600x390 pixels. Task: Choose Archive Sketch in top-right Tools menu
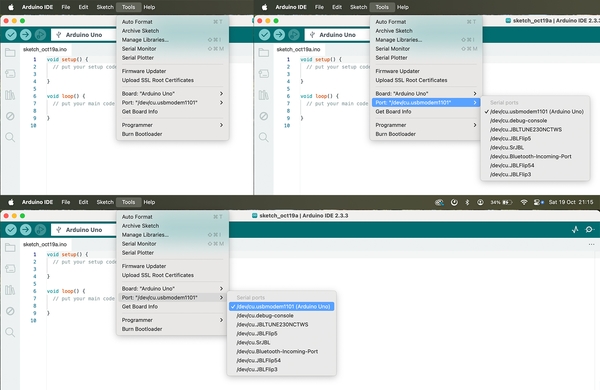pos(426,31)
